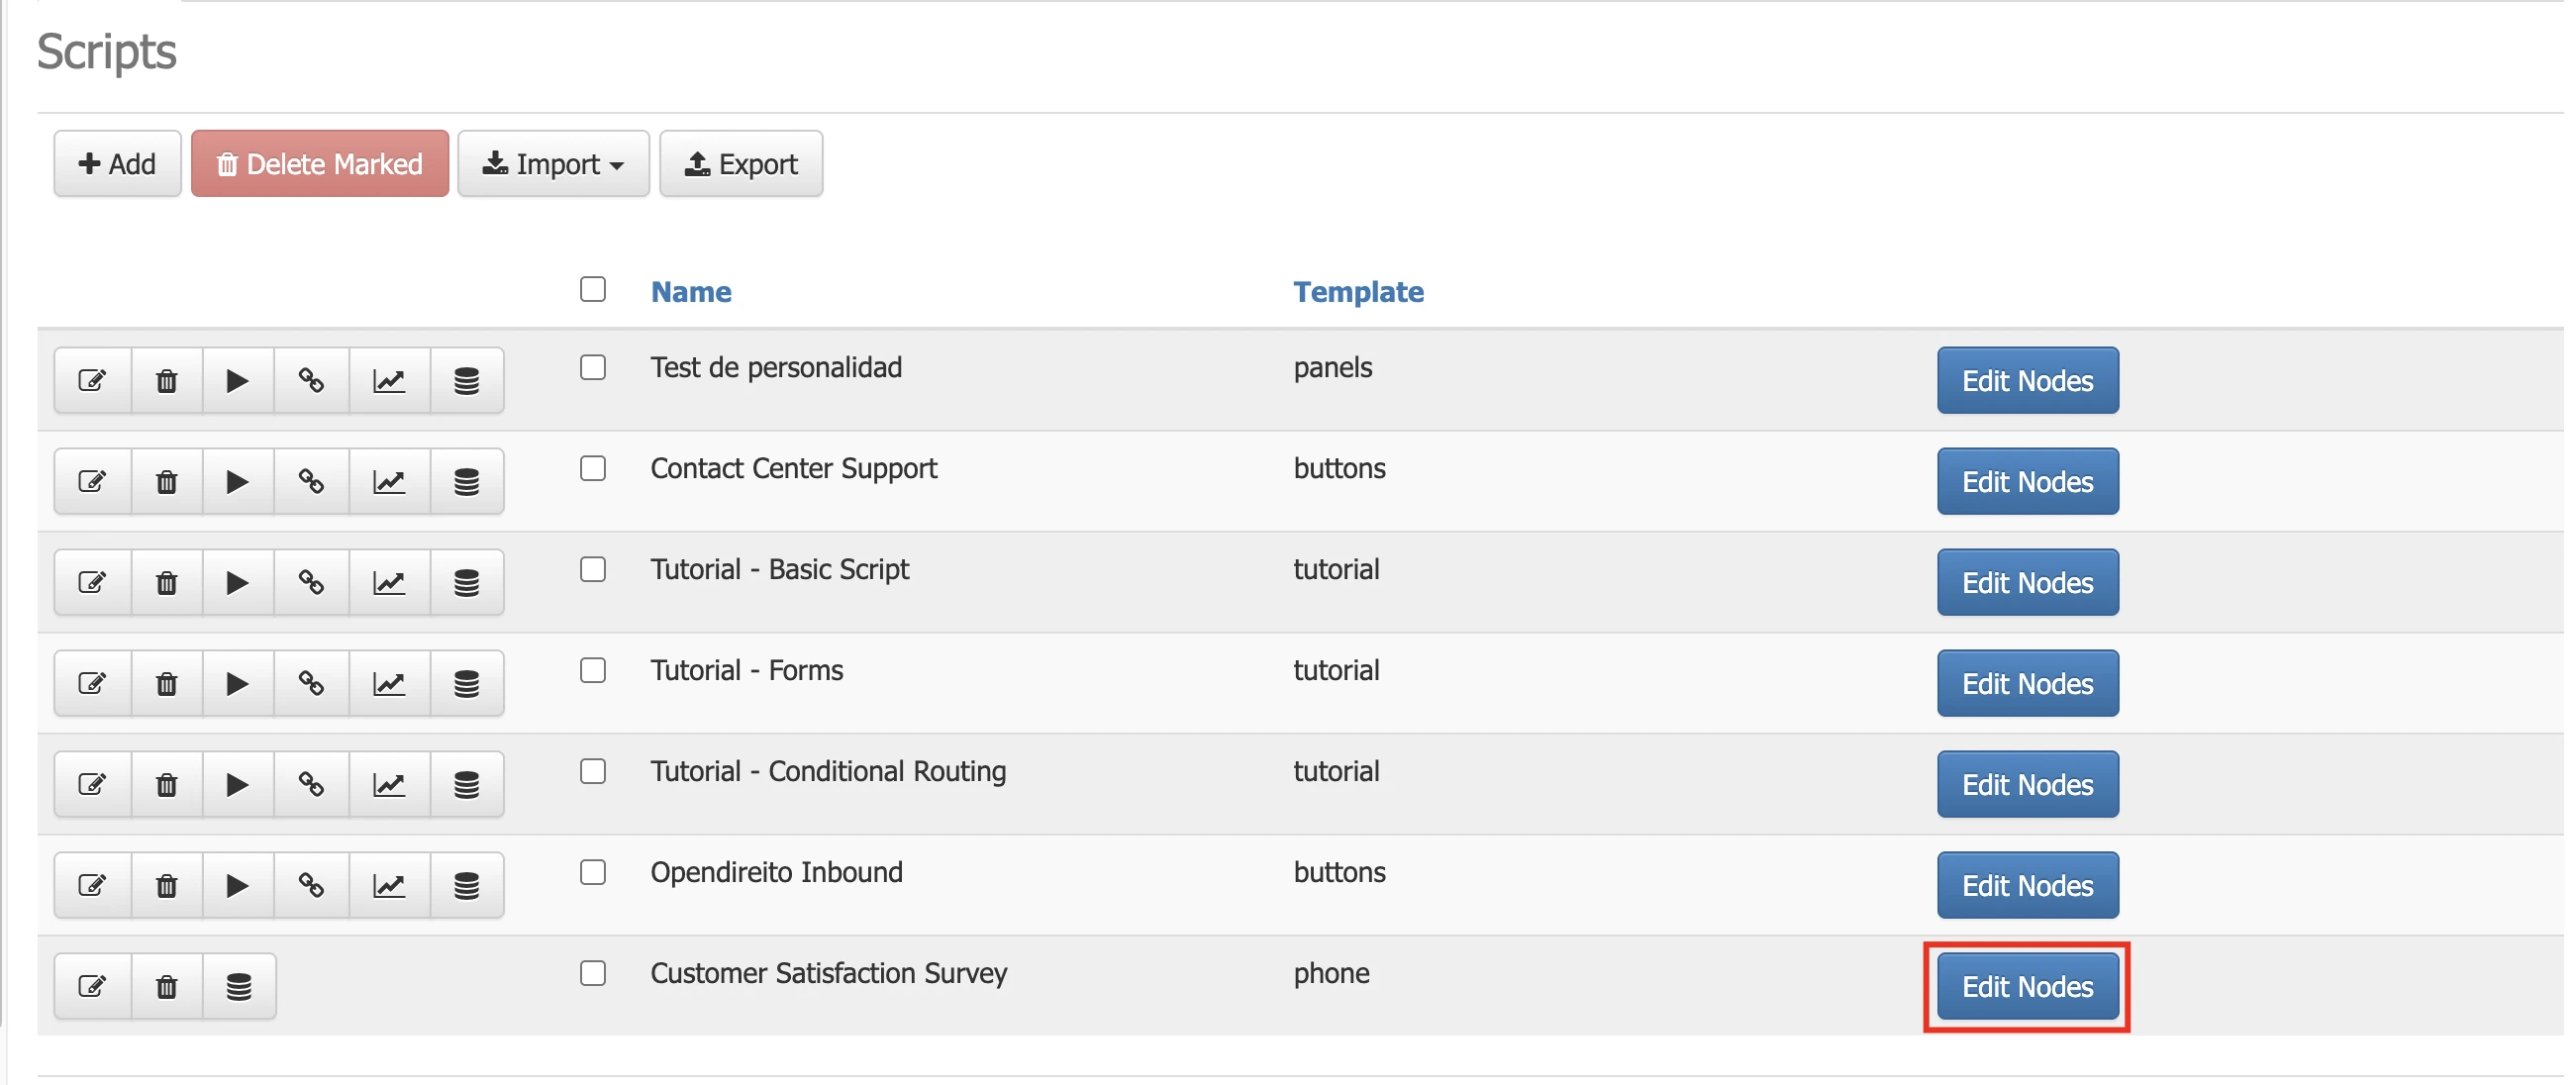The image size is (2576, 1085).
Task: Open stats chart for Contact Center Support
Action: tap(389, 482)
